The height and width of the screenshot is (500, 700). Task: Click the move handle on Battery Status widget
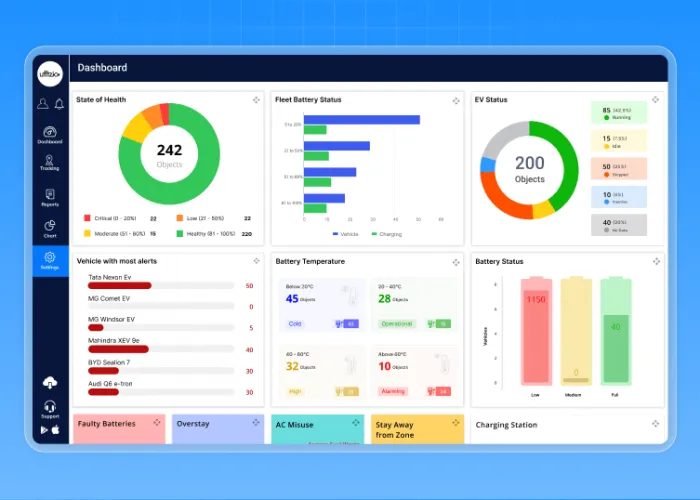click(656, 261)
